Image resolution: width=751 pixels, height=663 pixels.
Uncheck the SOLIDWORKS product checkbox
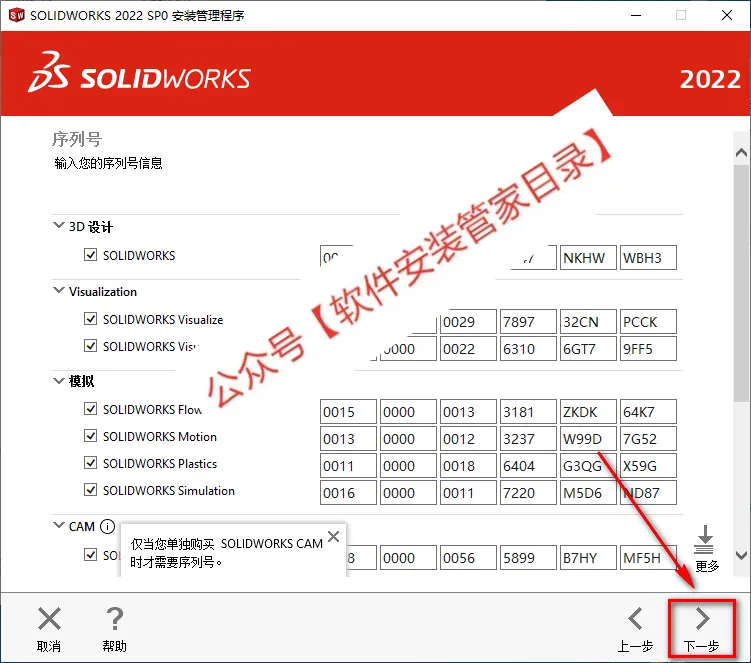point(91,254)
